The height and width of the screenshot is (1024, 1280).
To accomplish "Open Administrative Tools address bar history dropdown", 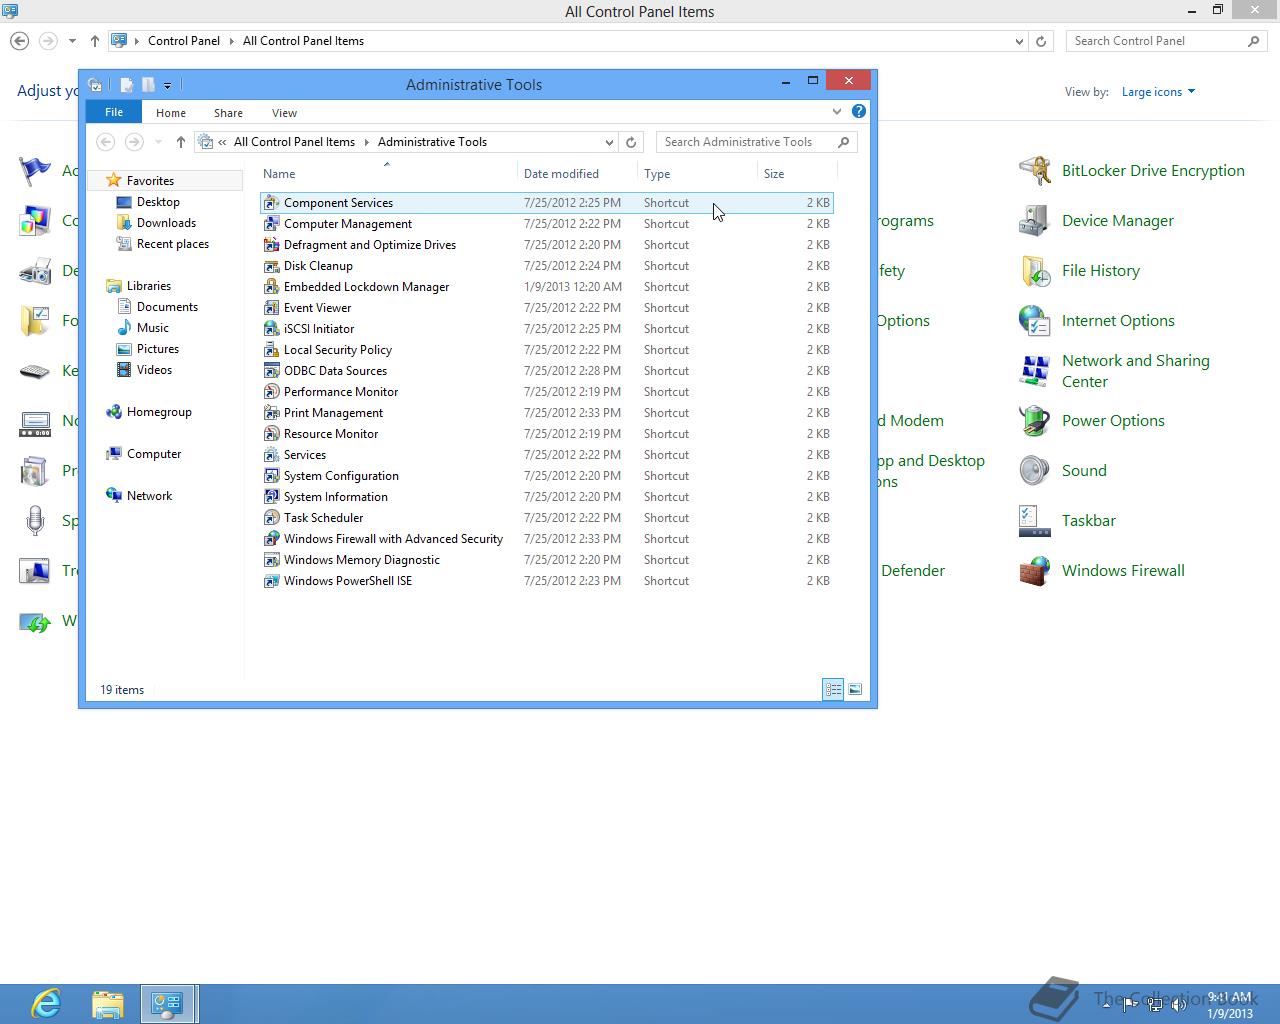I will point(609,142).
